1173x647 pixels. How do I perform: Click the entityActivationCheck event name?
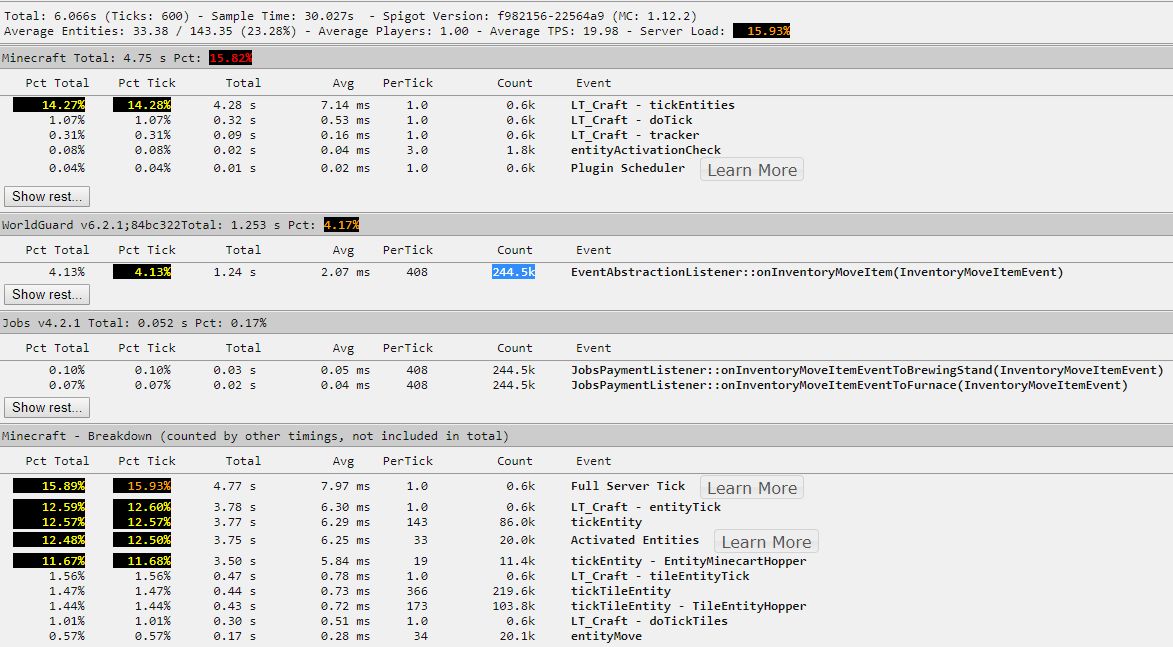coord(645,150)
